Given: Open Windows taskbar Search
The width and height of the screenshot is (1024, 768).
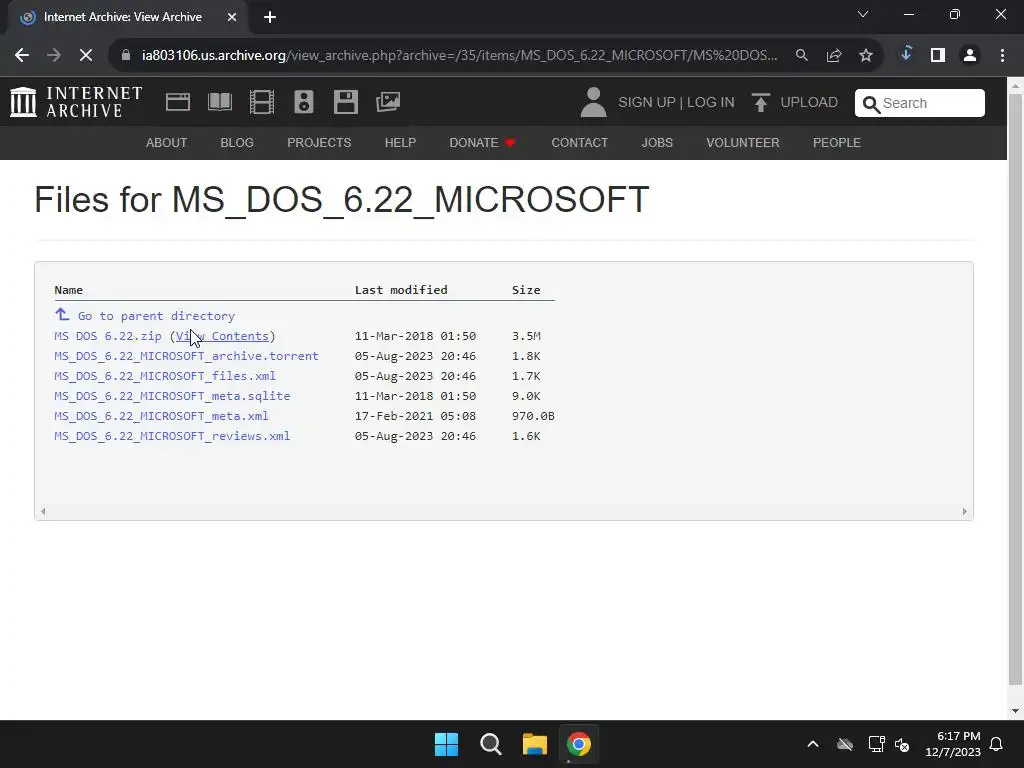Looking at the screenshot, I should [490, 744].
